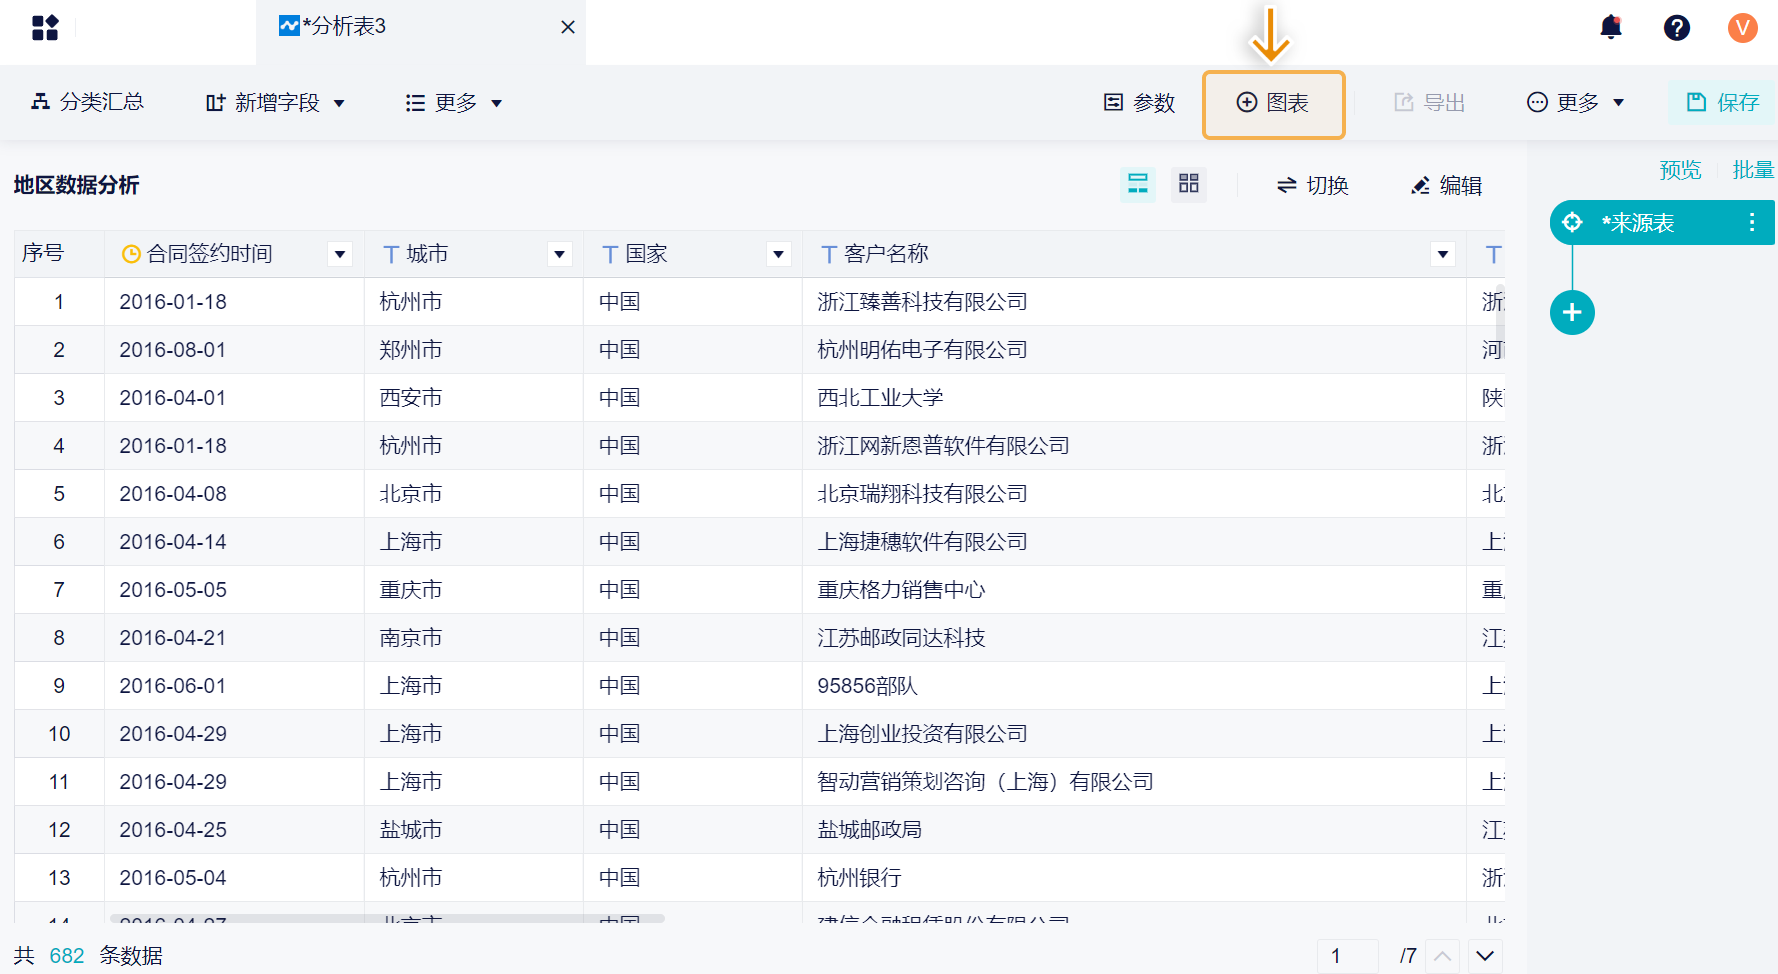Select cell 重庆格力销售中心
1778x974 pixels.
coord(1134,590)
